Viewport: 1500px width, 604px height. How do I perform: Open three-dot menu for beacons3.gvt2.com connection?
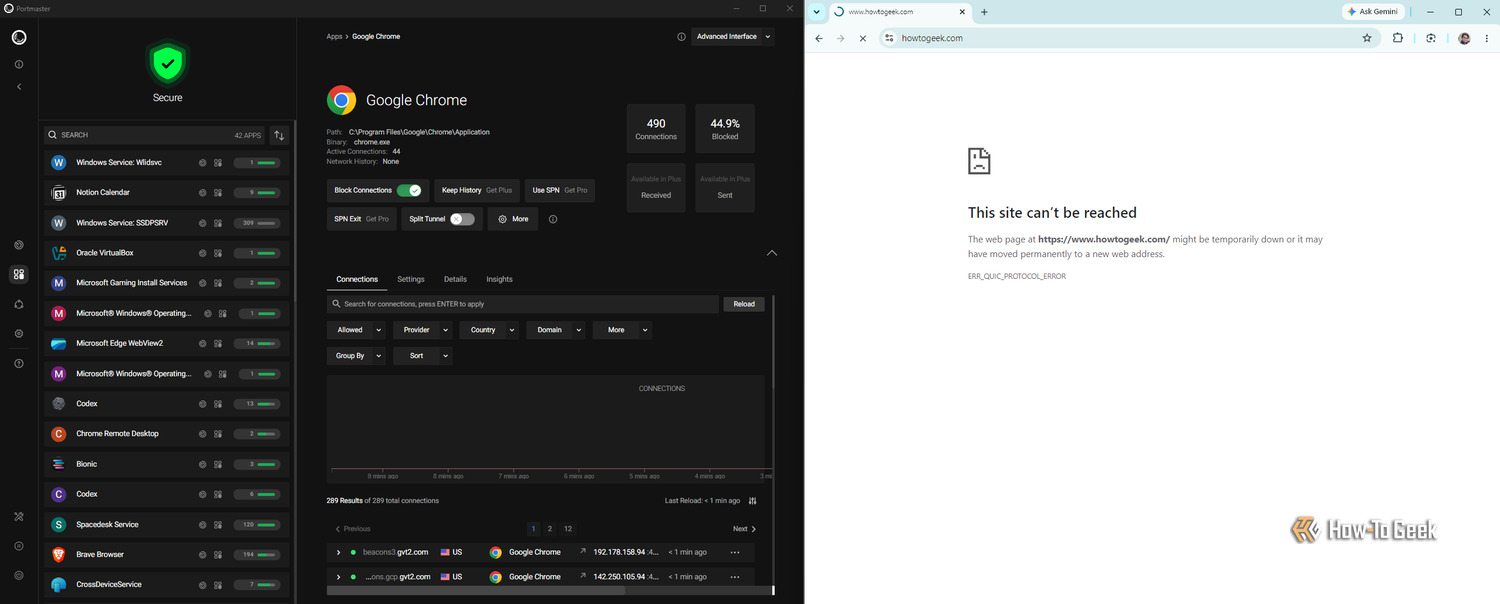735,552
